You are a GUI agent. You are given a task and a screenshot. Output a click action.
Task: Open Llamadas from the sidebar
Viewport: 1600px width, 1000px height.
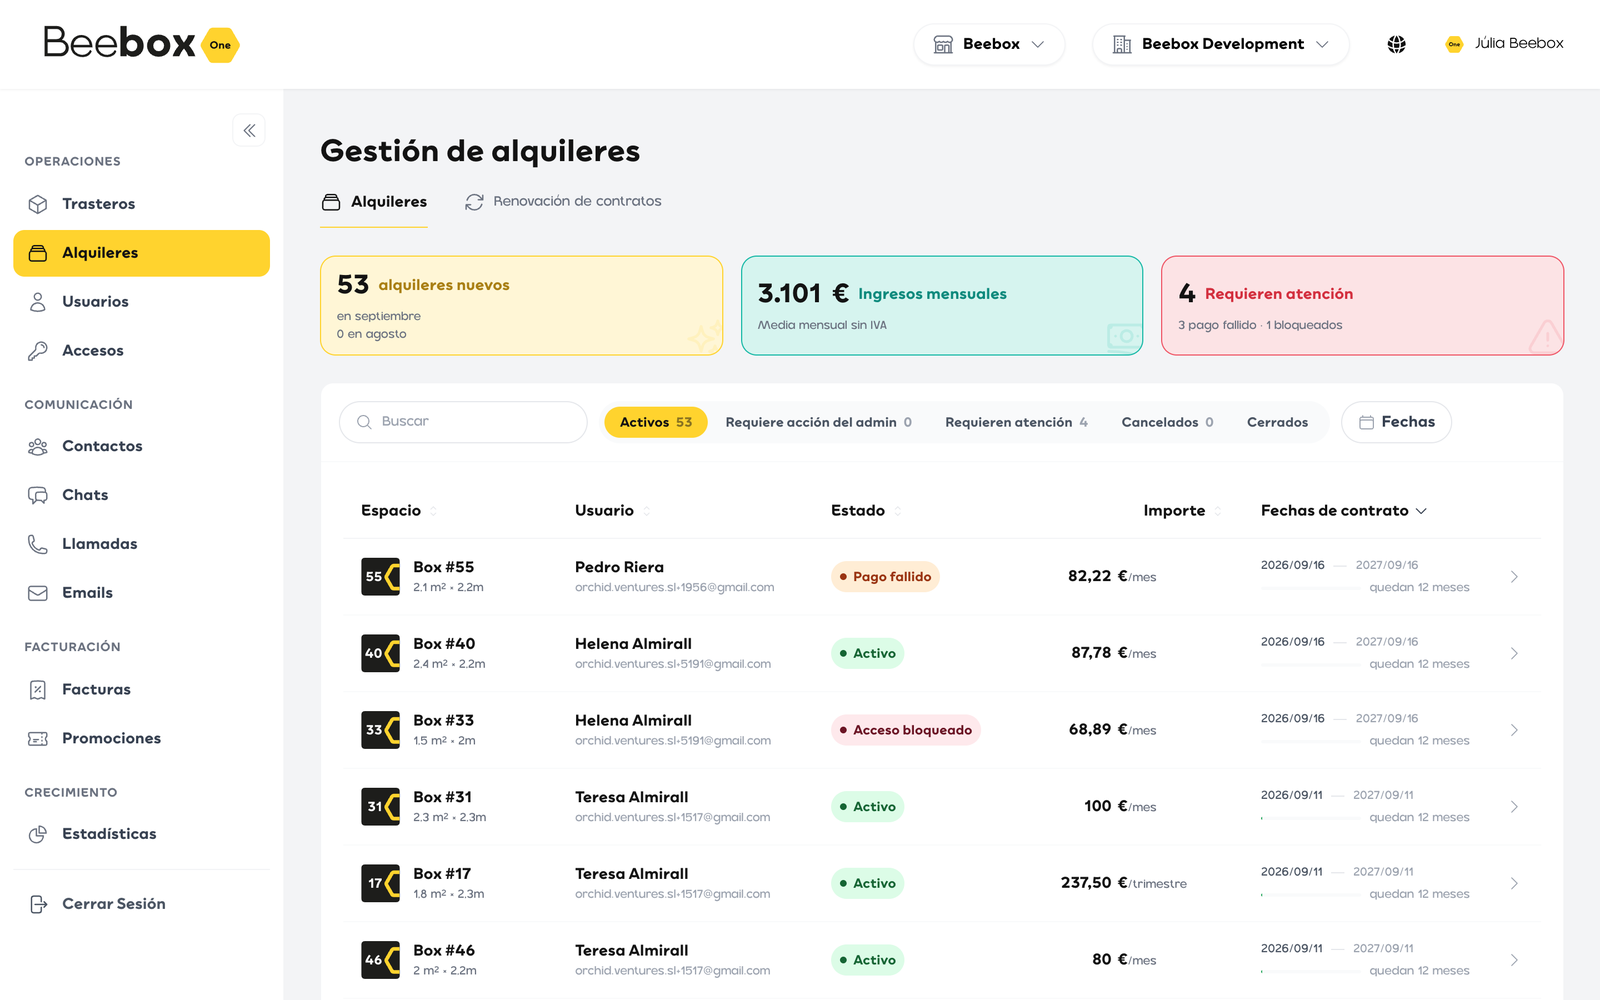tap(141, 544)
